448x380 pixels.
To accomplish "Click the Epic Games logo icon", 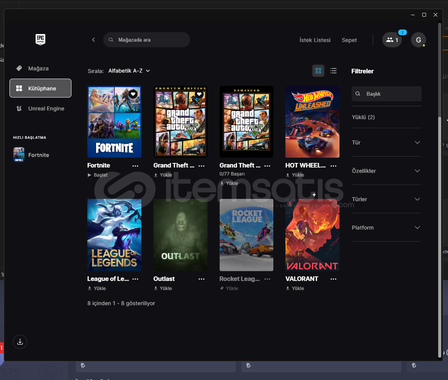I will (x=40, y=40).
